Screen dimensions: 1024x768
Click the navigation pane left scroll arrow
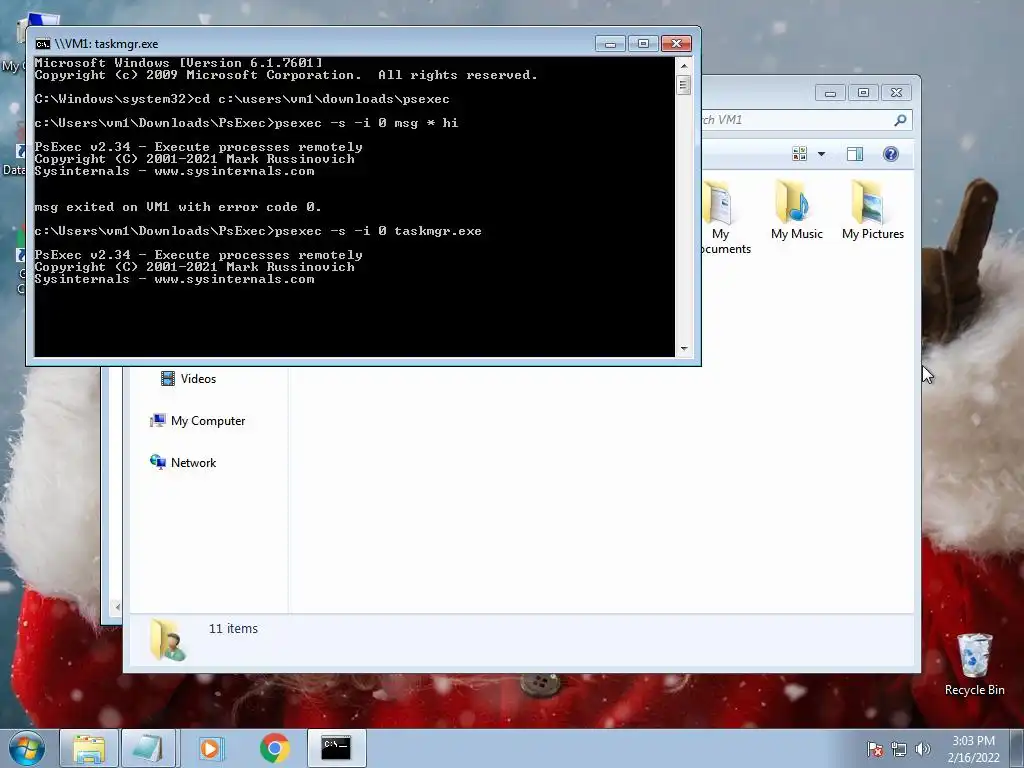tap(117, 607)
